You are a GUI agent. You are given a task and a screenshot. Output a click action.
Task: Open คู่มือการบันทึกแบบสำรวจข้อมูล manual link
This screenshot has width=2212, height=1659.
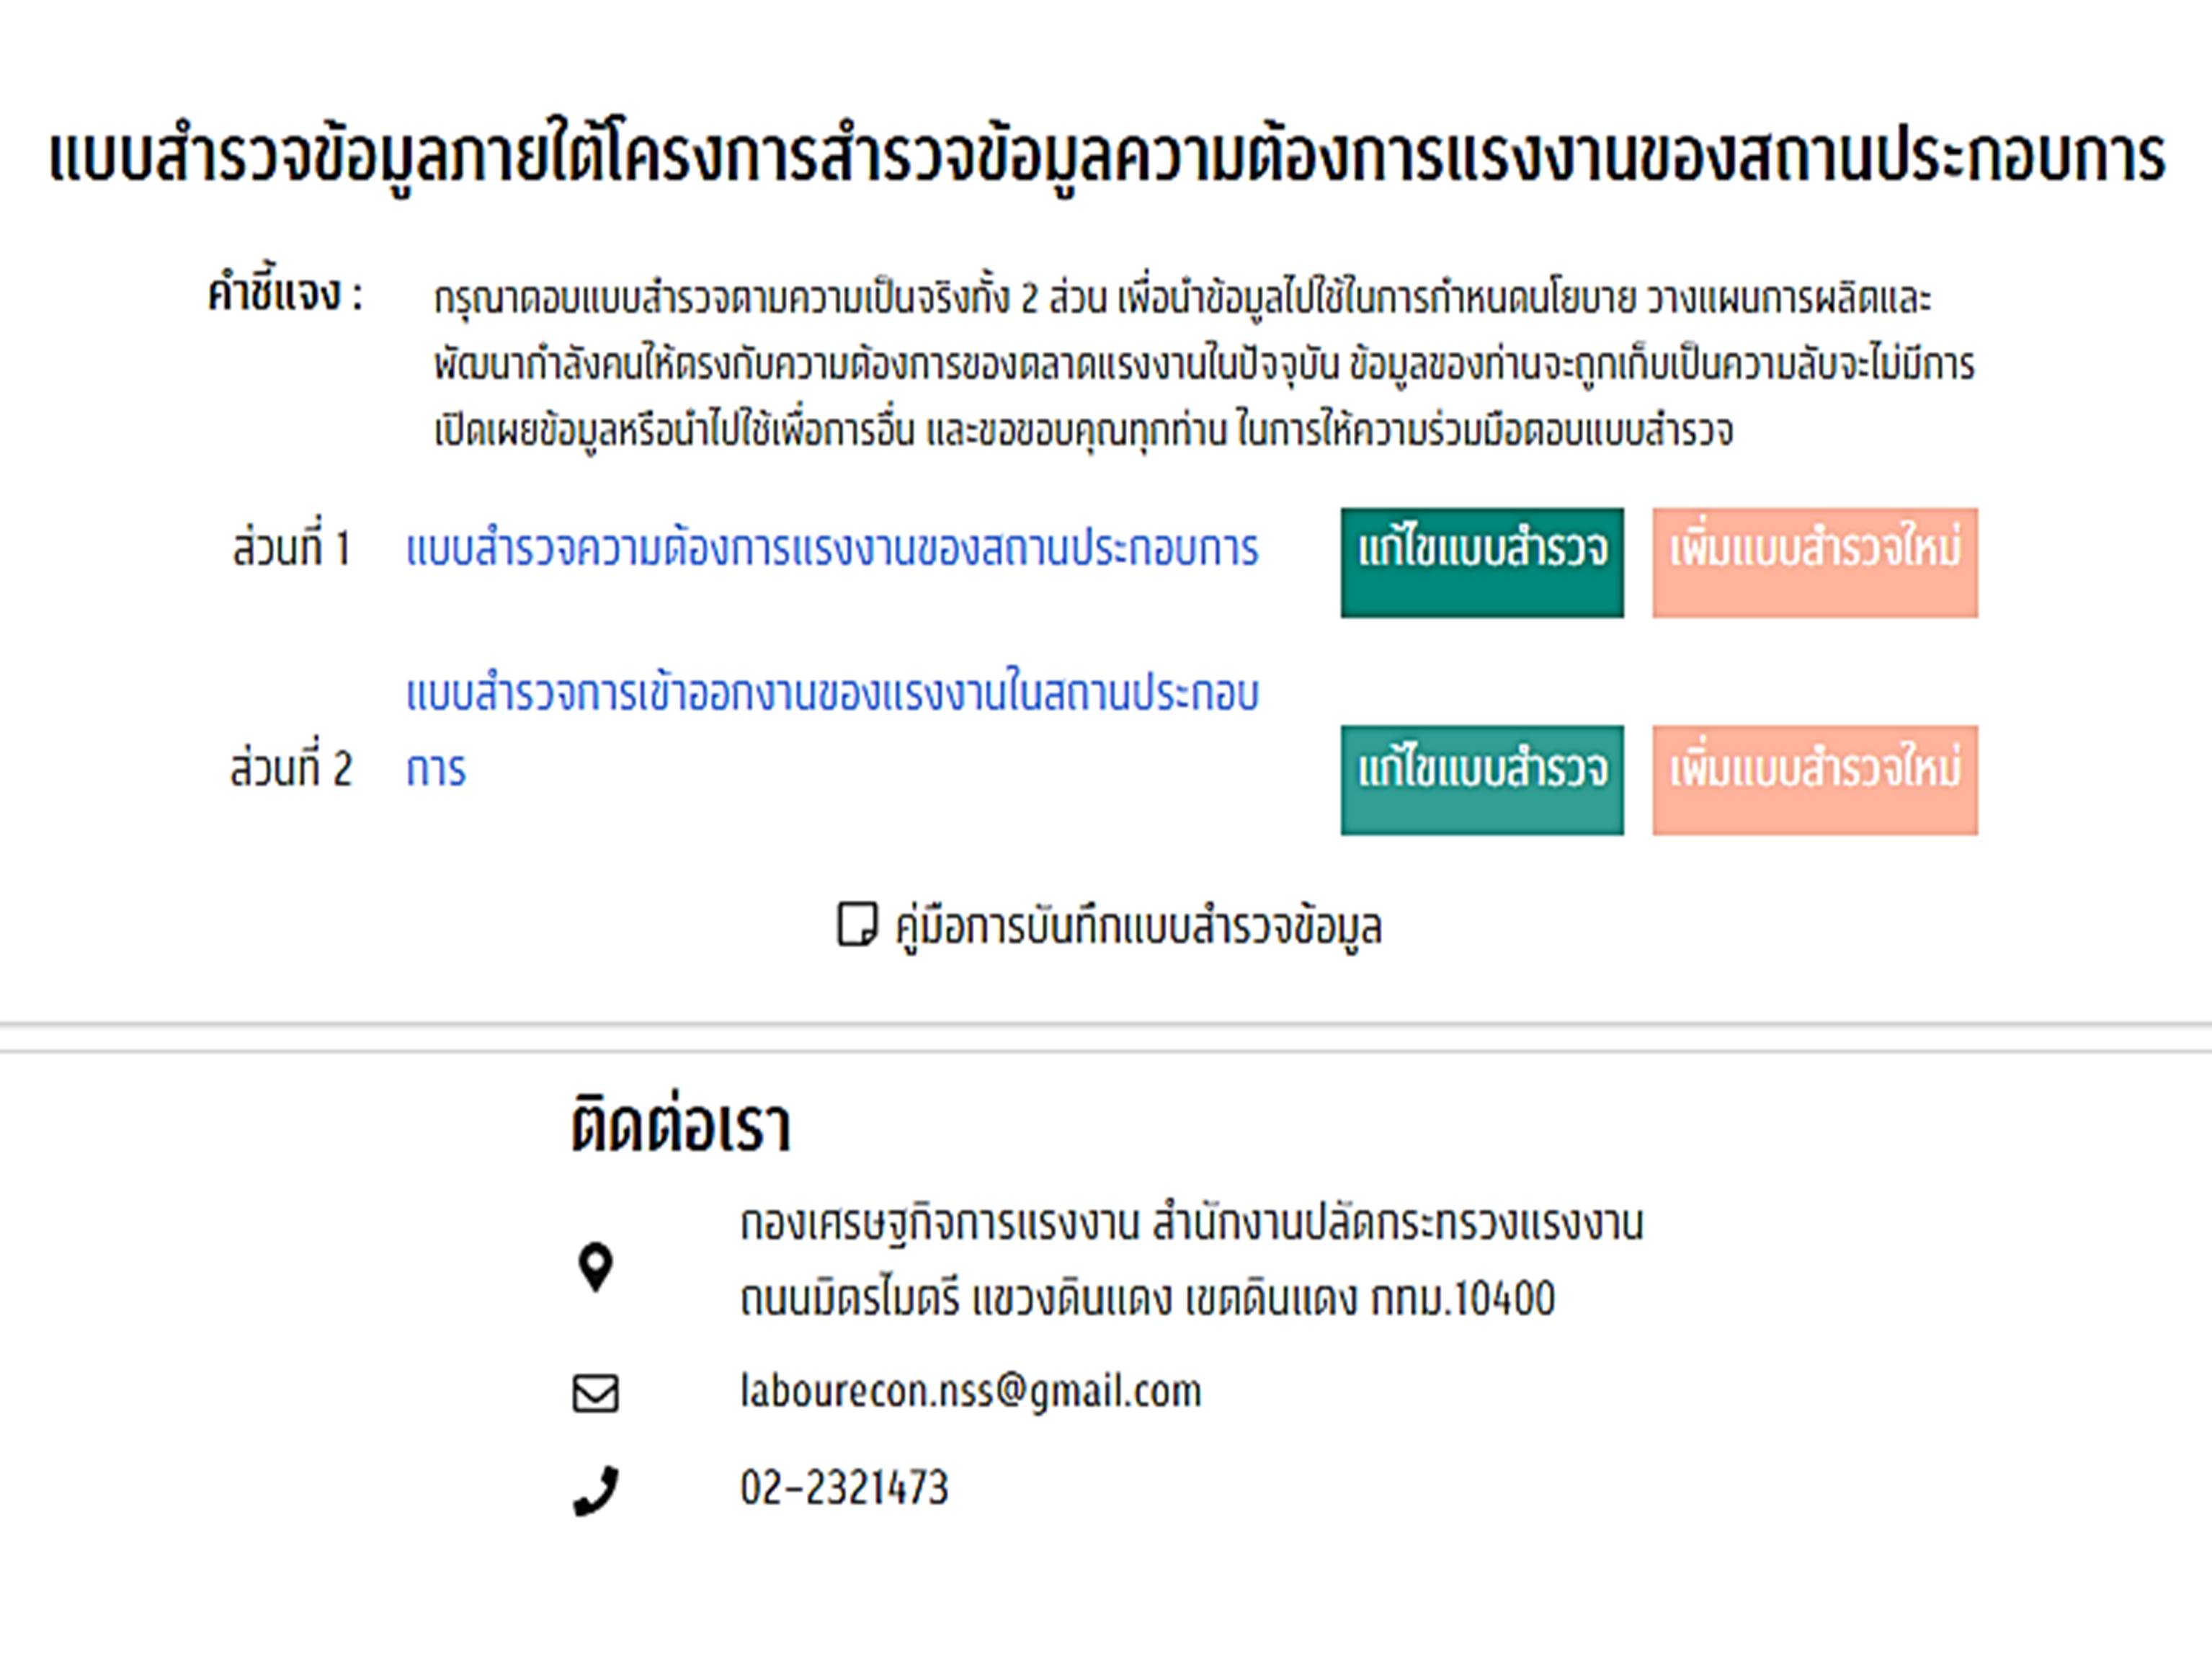1138,927
